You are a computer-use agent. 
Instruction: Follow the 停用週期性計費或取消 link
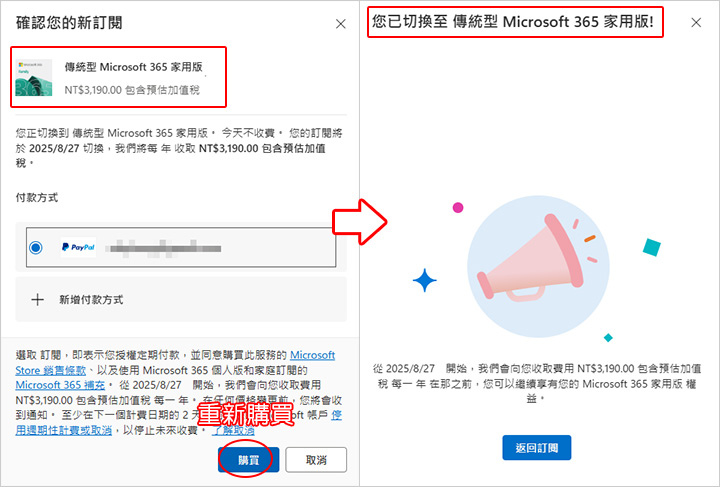tap(179, 423)
